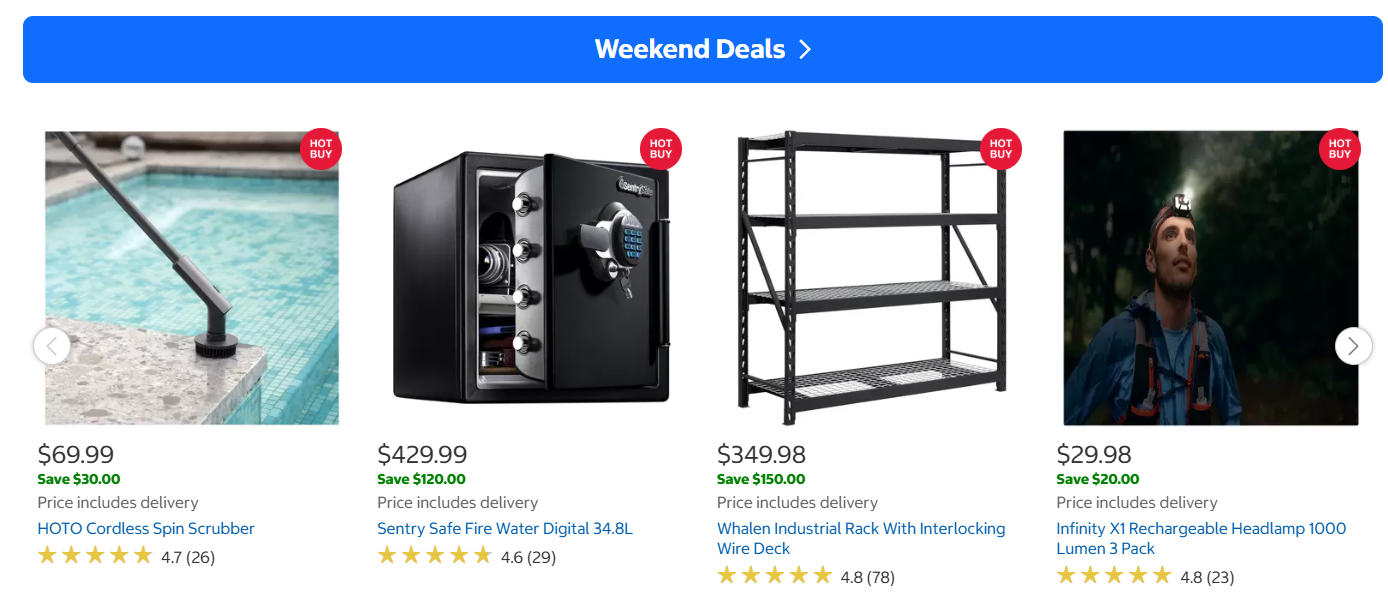Click star rating of Whalen rack
Screen dimensions: 1388x600
point(775,576)
